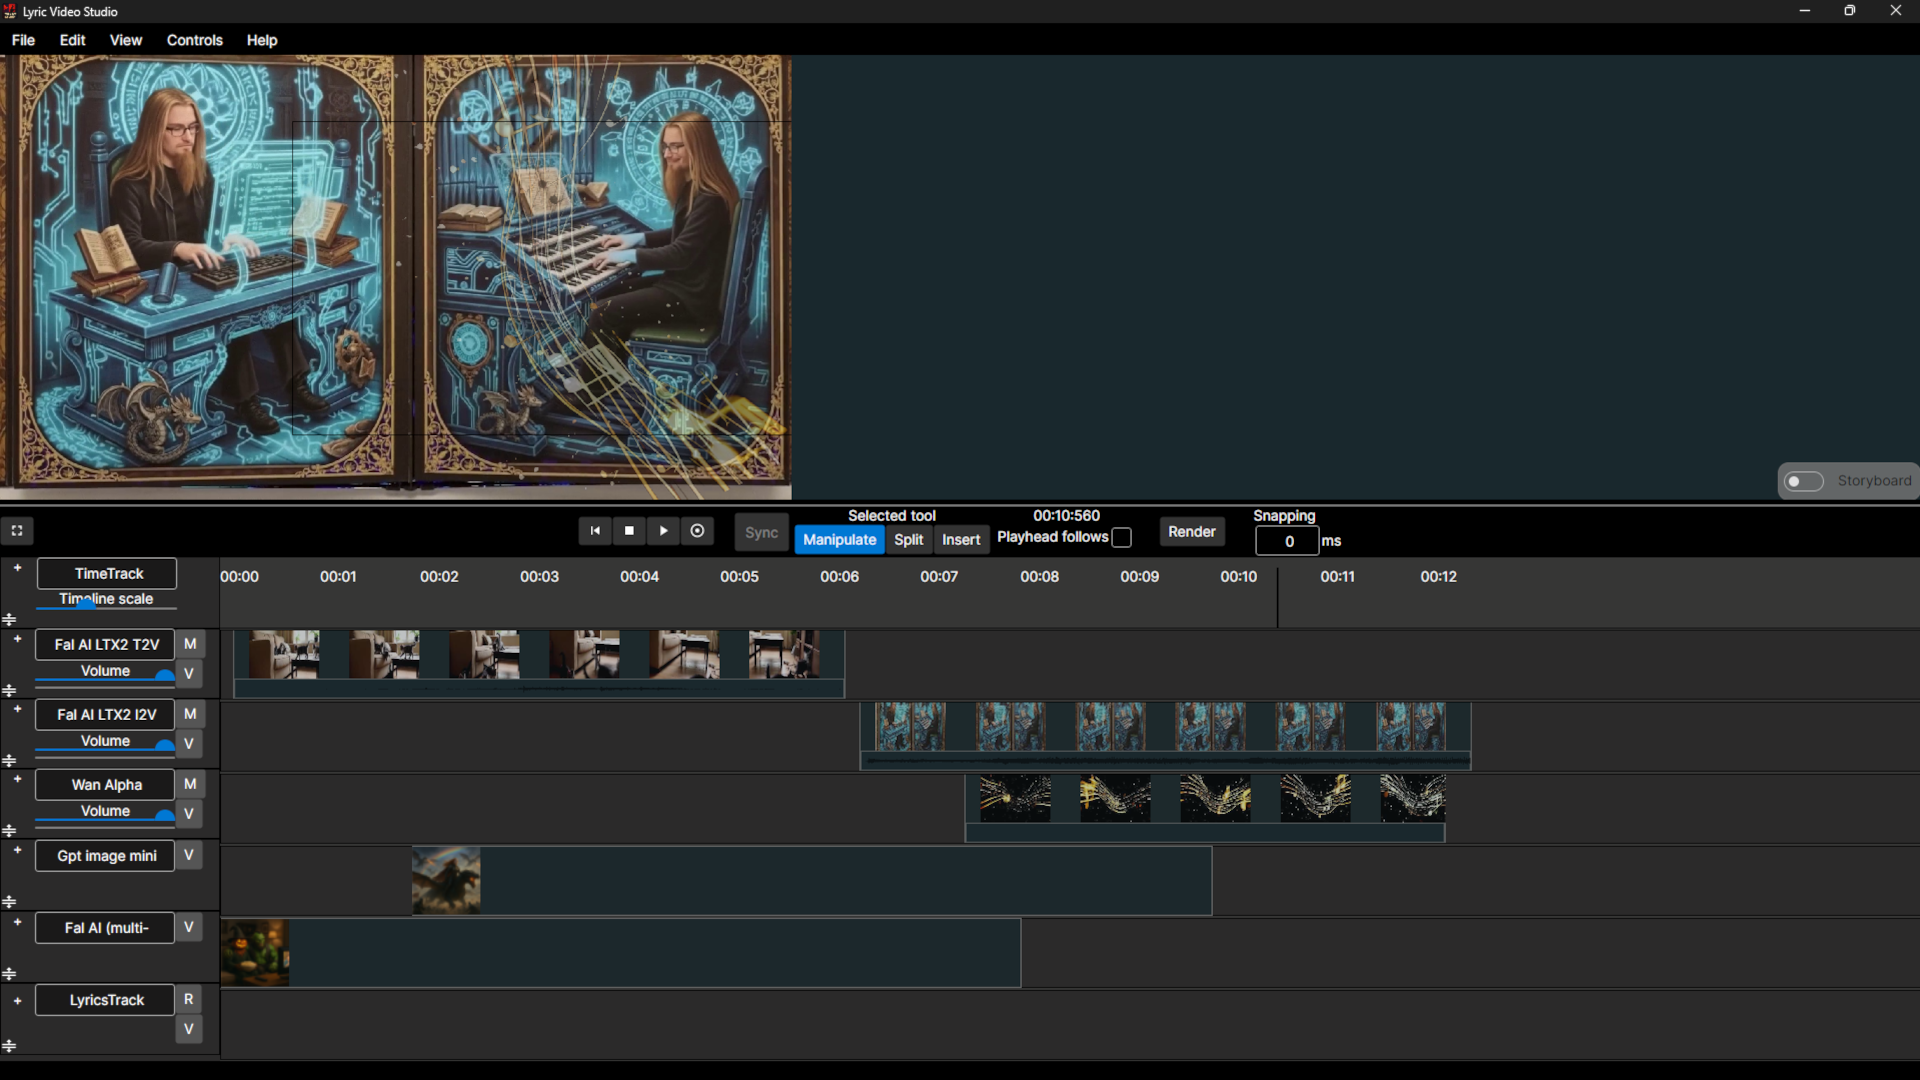Toggle the Storyboard switch

point(1805,481)
